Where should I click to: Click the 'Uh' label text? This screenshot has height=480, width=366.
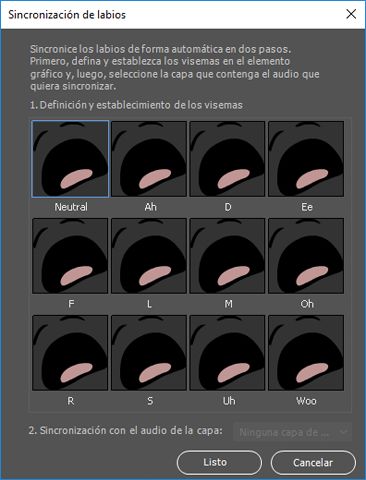coord(229,401)
